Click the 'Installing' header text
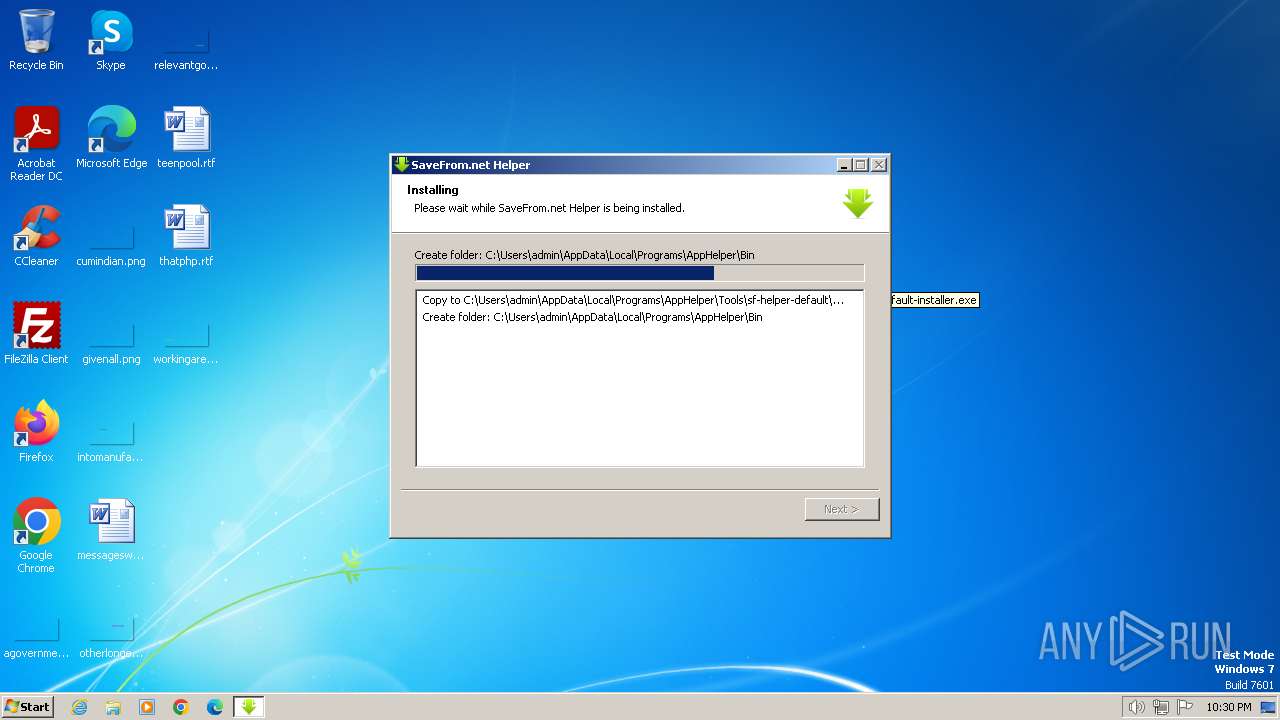The image size is (1280, 720). click(x=433, y=190)
